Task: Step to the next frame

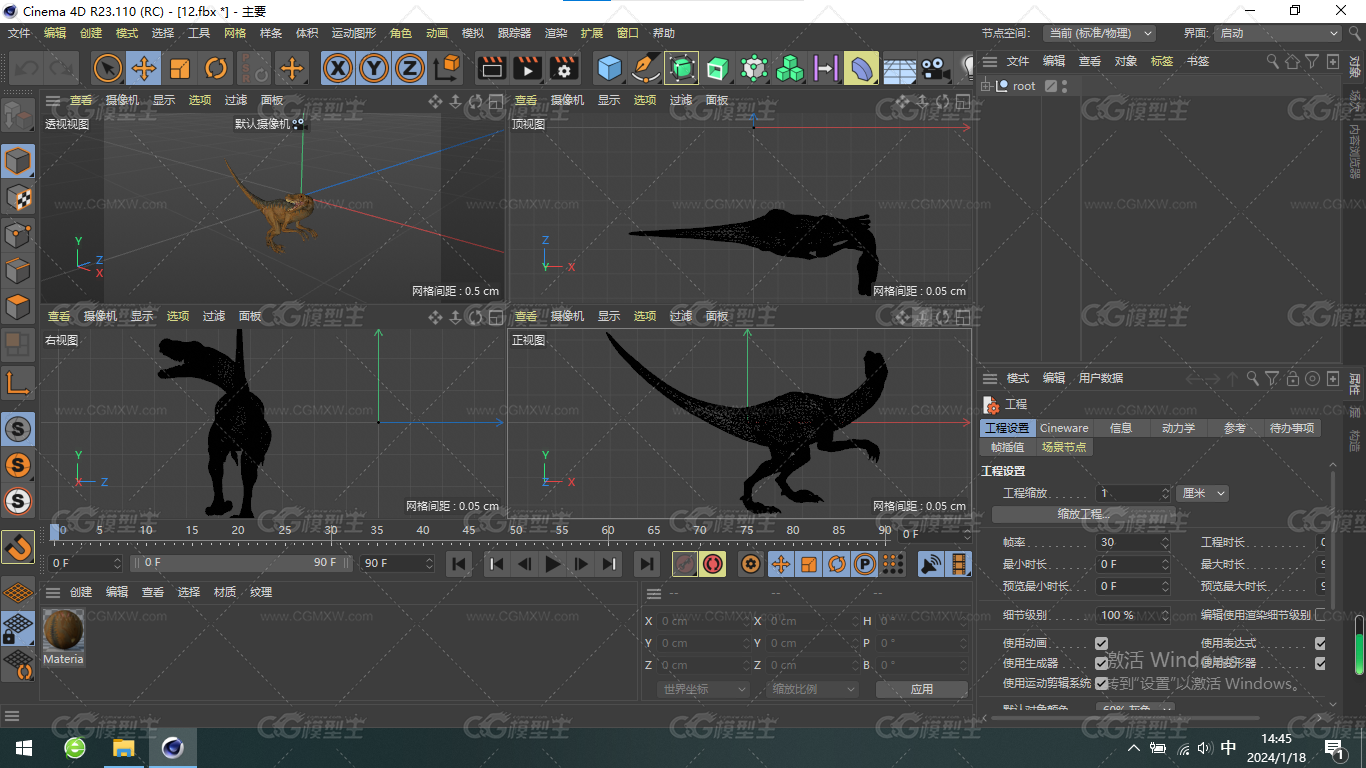Action: 581,564
